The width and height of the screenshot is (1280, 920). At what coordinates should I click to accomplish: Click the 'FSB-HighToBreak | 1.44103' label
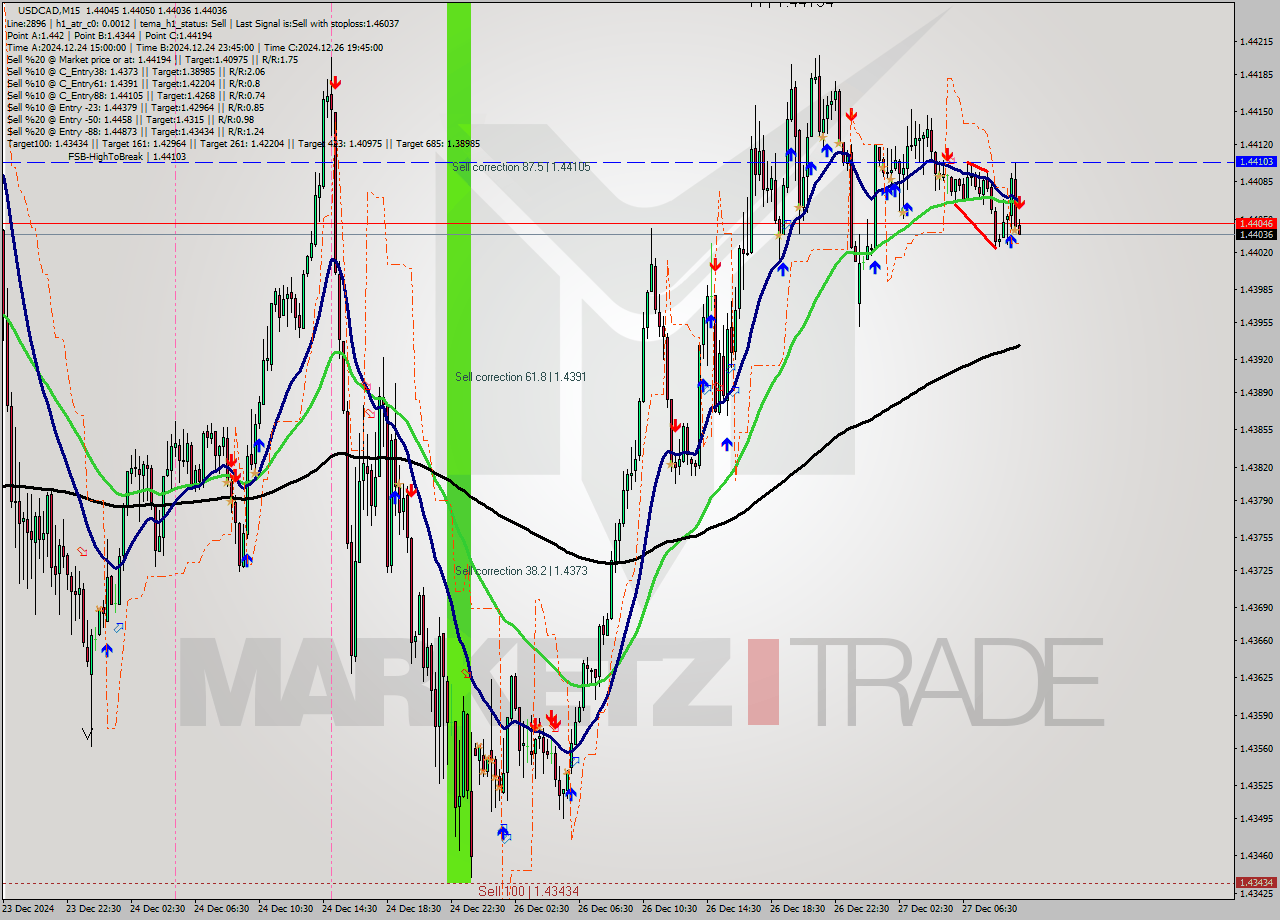tap(127, 156)
